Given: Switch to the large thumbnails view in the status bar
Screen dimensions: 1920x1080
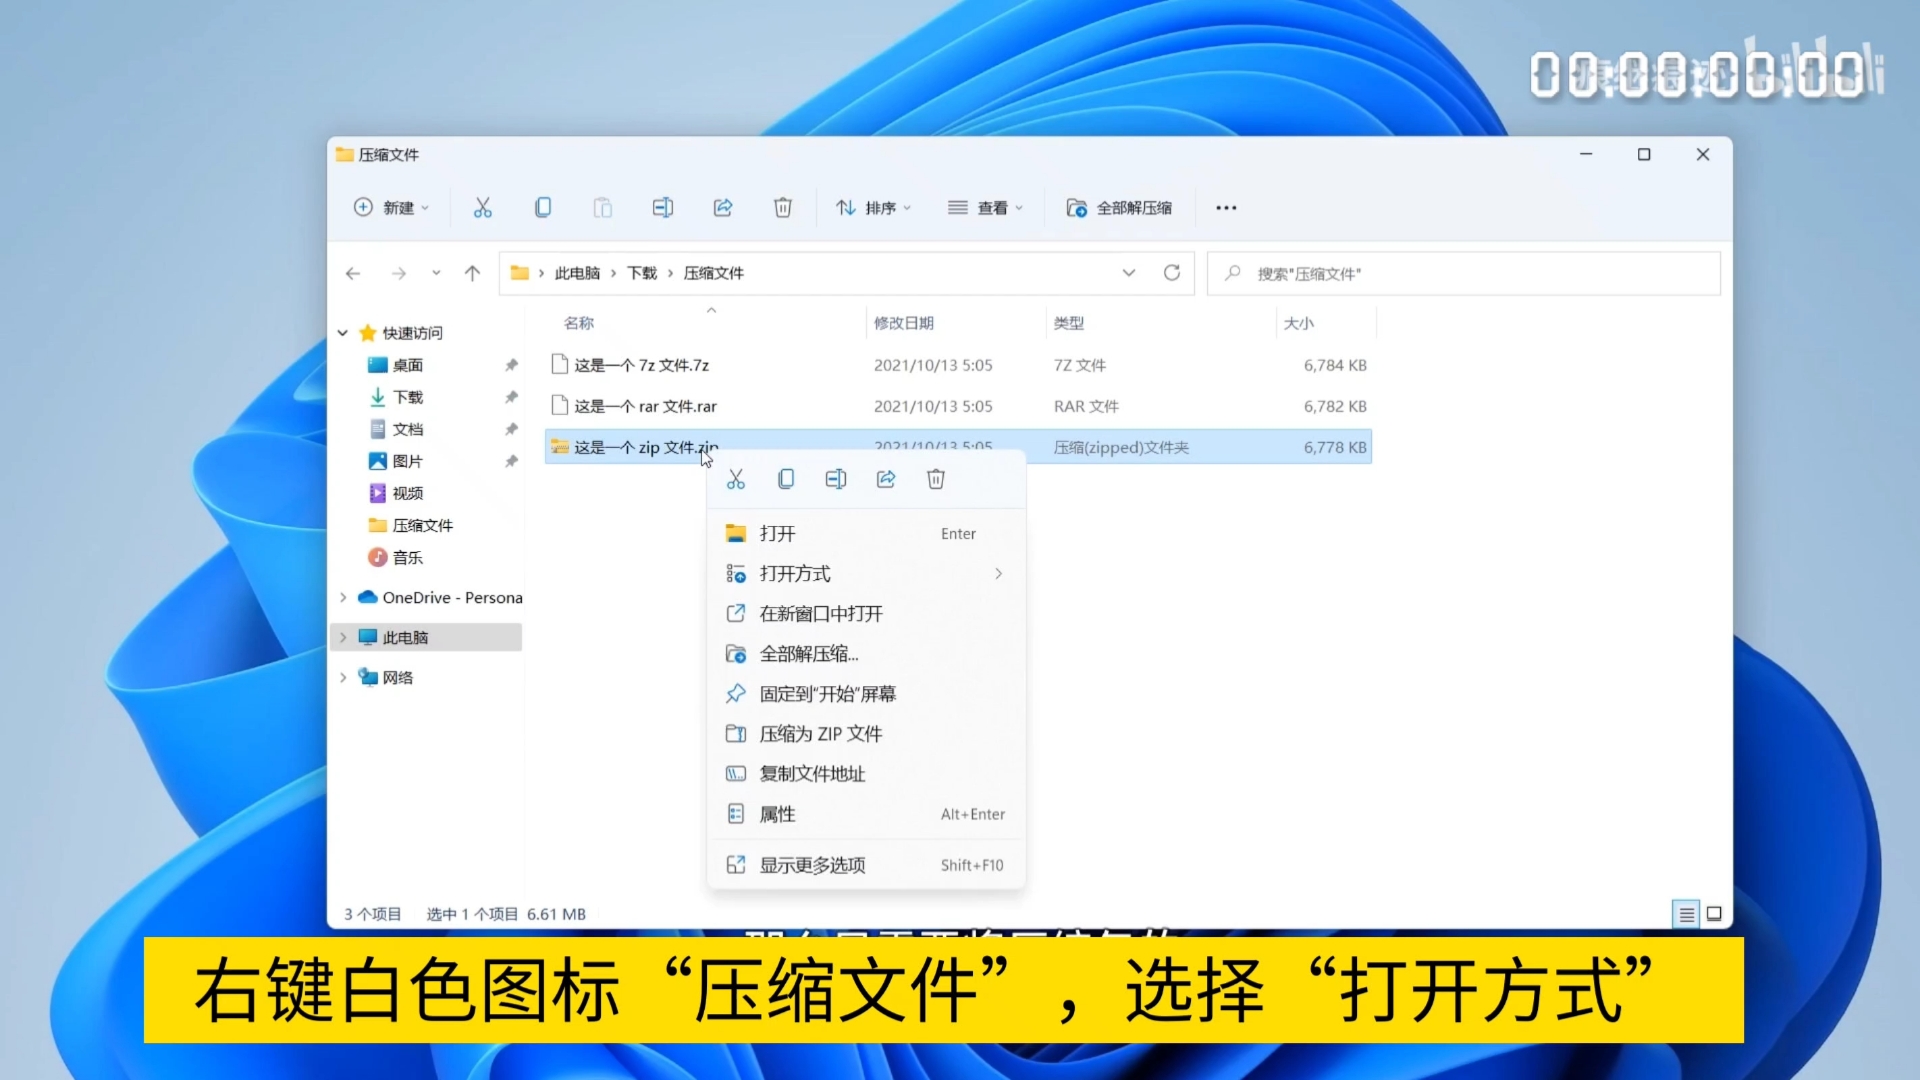Looking at the screenshot, I should click(x=1714, y=914).
